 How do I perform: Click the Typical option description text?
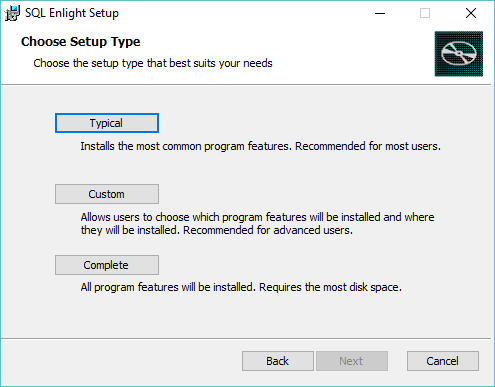point(260,146)
